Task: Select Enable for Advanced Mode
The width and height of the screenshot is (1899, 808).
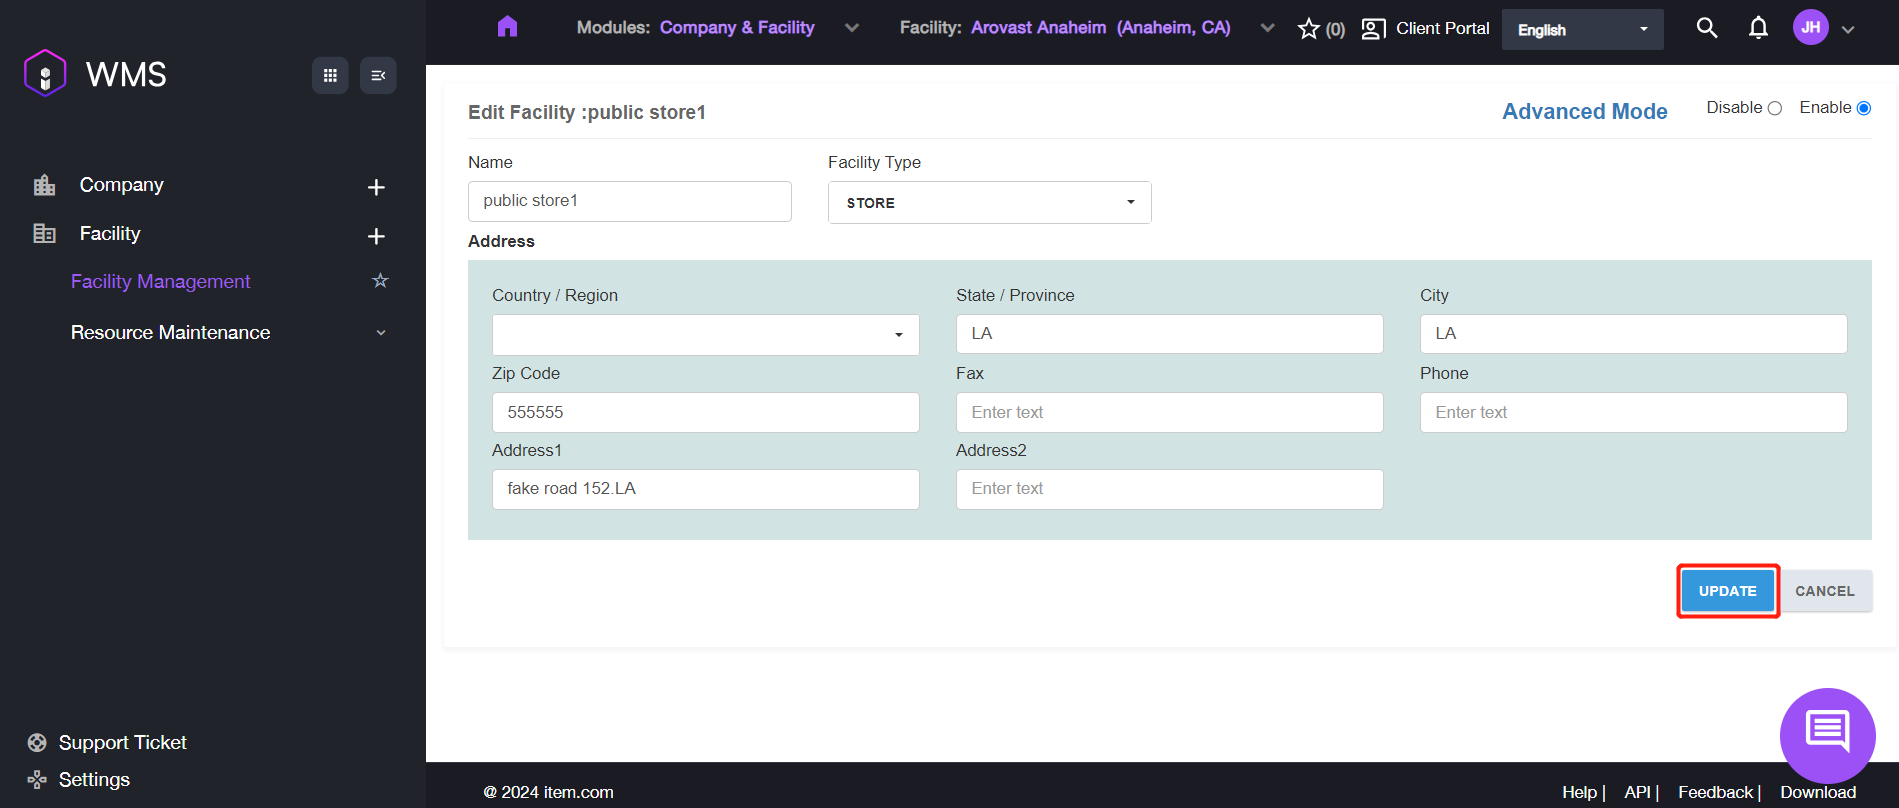Action: tap(1864, 109)
